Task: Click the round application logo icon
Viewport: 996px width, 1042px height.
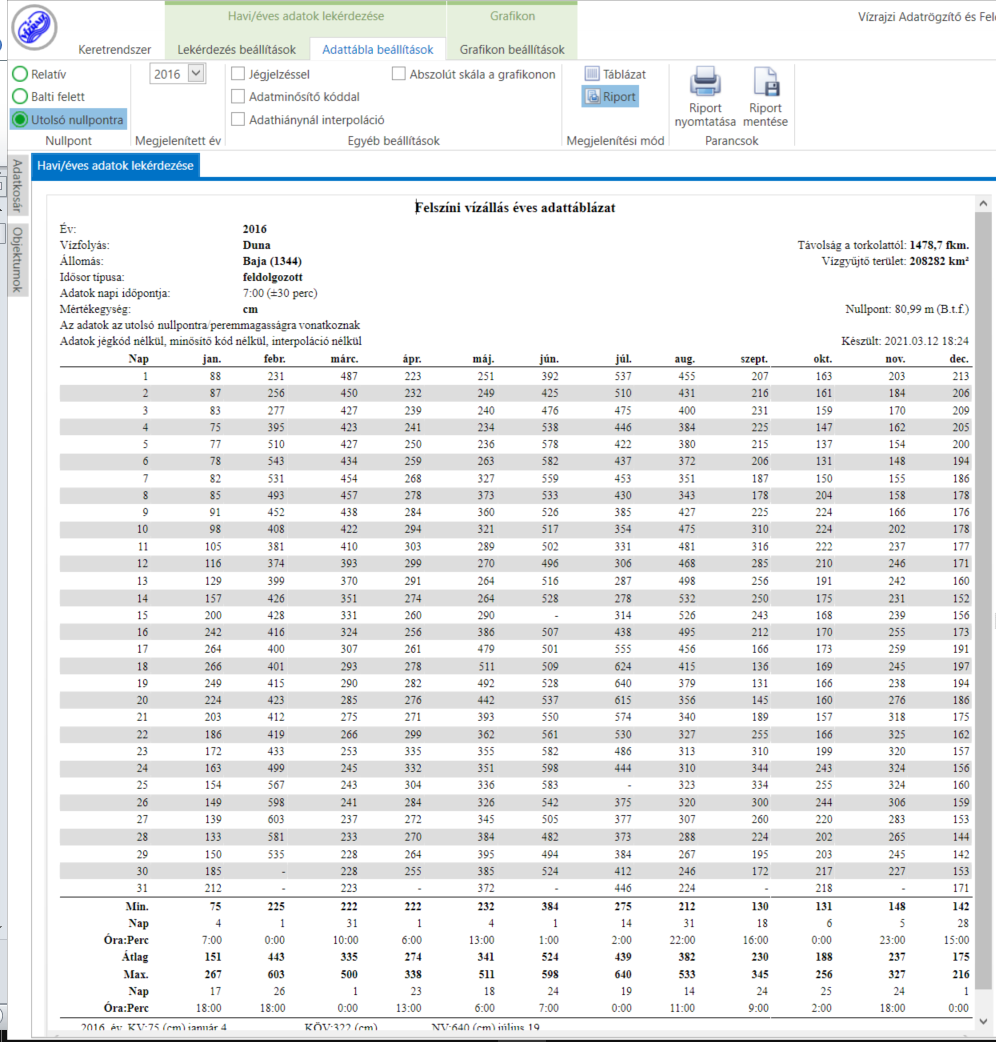Action: [35, 27]
